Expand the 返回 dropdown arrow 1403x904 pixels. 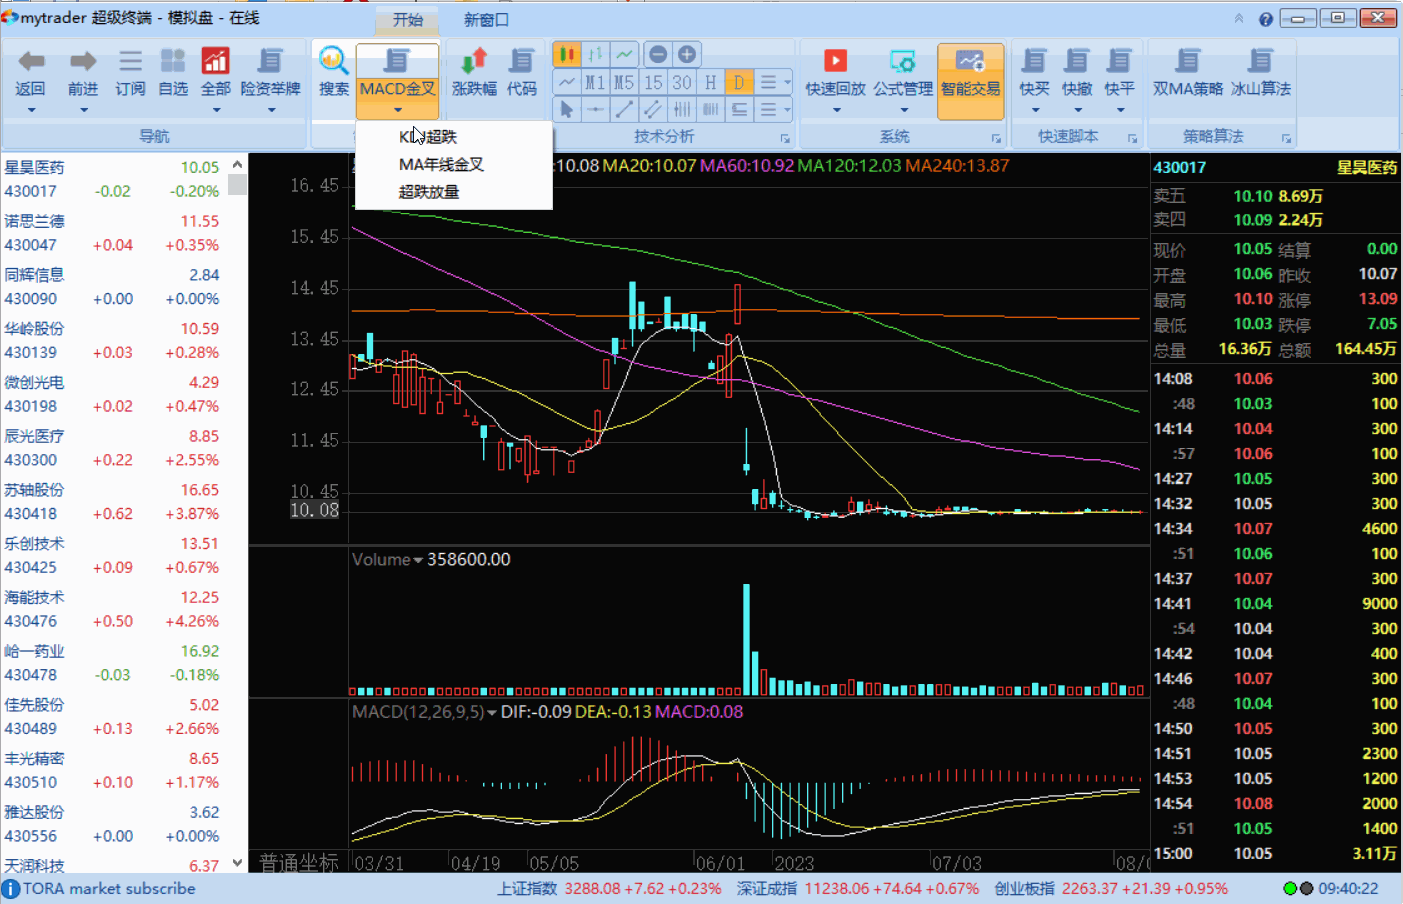tap(31, 110)
